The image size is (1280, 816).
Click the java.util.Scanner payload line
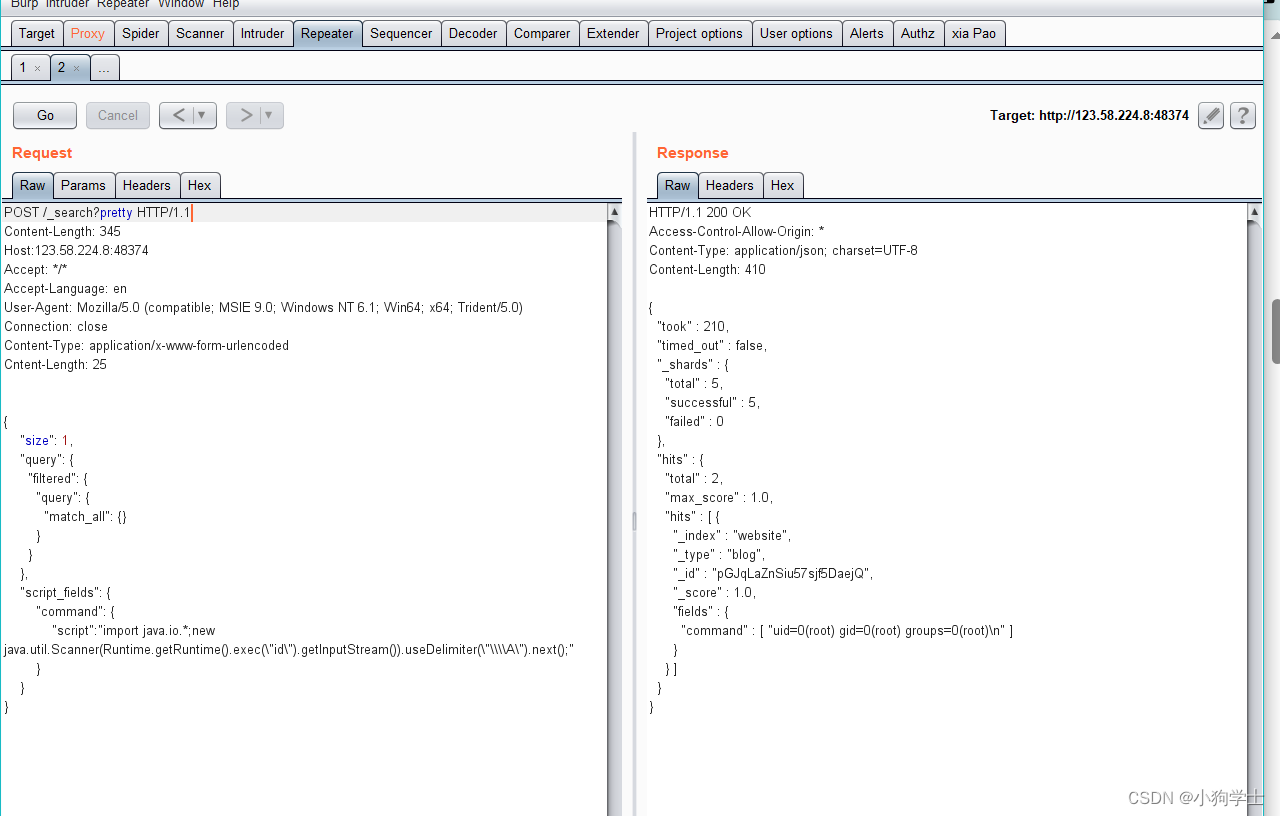pos(289,650)
